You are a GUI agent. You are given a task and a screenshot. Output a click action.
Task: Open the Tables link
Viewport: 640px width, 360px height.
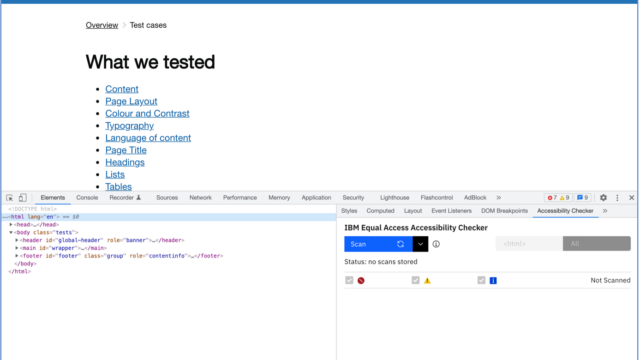pyautogui.click(x=118, y=187)
